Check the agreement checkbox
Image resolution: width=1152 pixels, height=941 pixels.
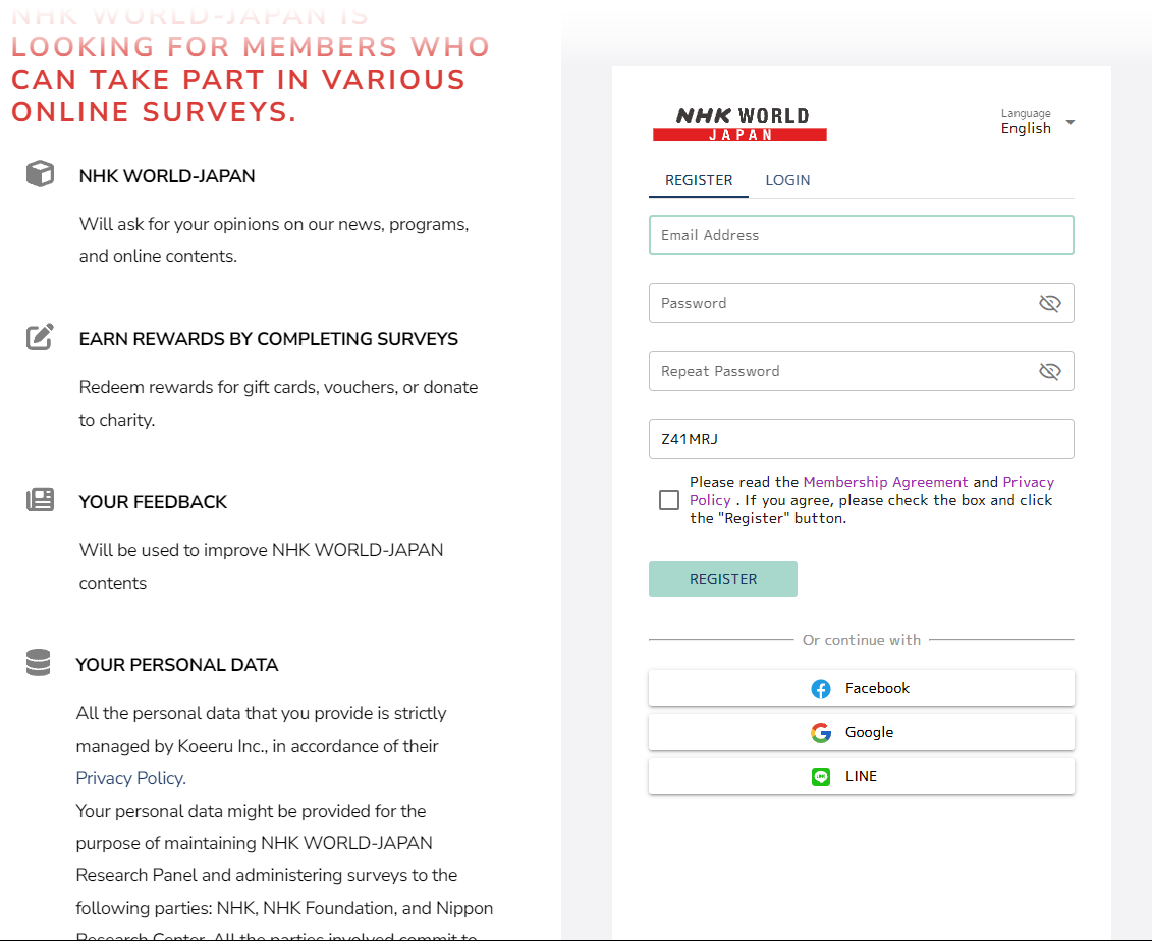pyautogui.click(x=669, y=500)
